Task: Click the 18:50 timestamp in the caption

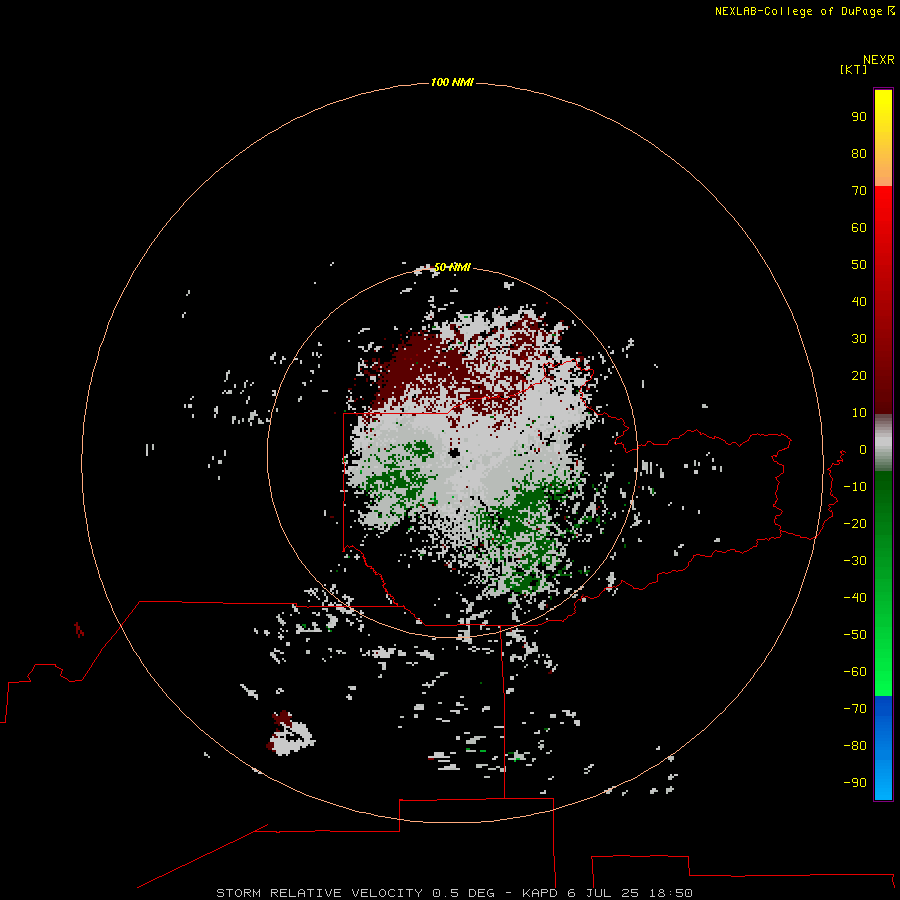Action: pos(671,893)
